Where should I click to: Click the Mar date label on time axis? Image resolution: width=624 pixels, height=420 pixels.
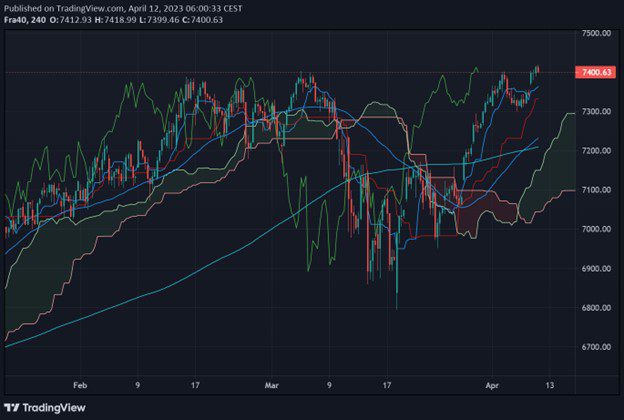pyautogui.click(x=272, y=385)
